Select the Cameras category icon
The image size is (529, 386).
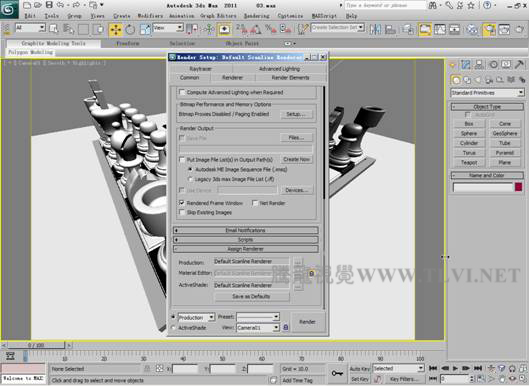tap(489, 80)
